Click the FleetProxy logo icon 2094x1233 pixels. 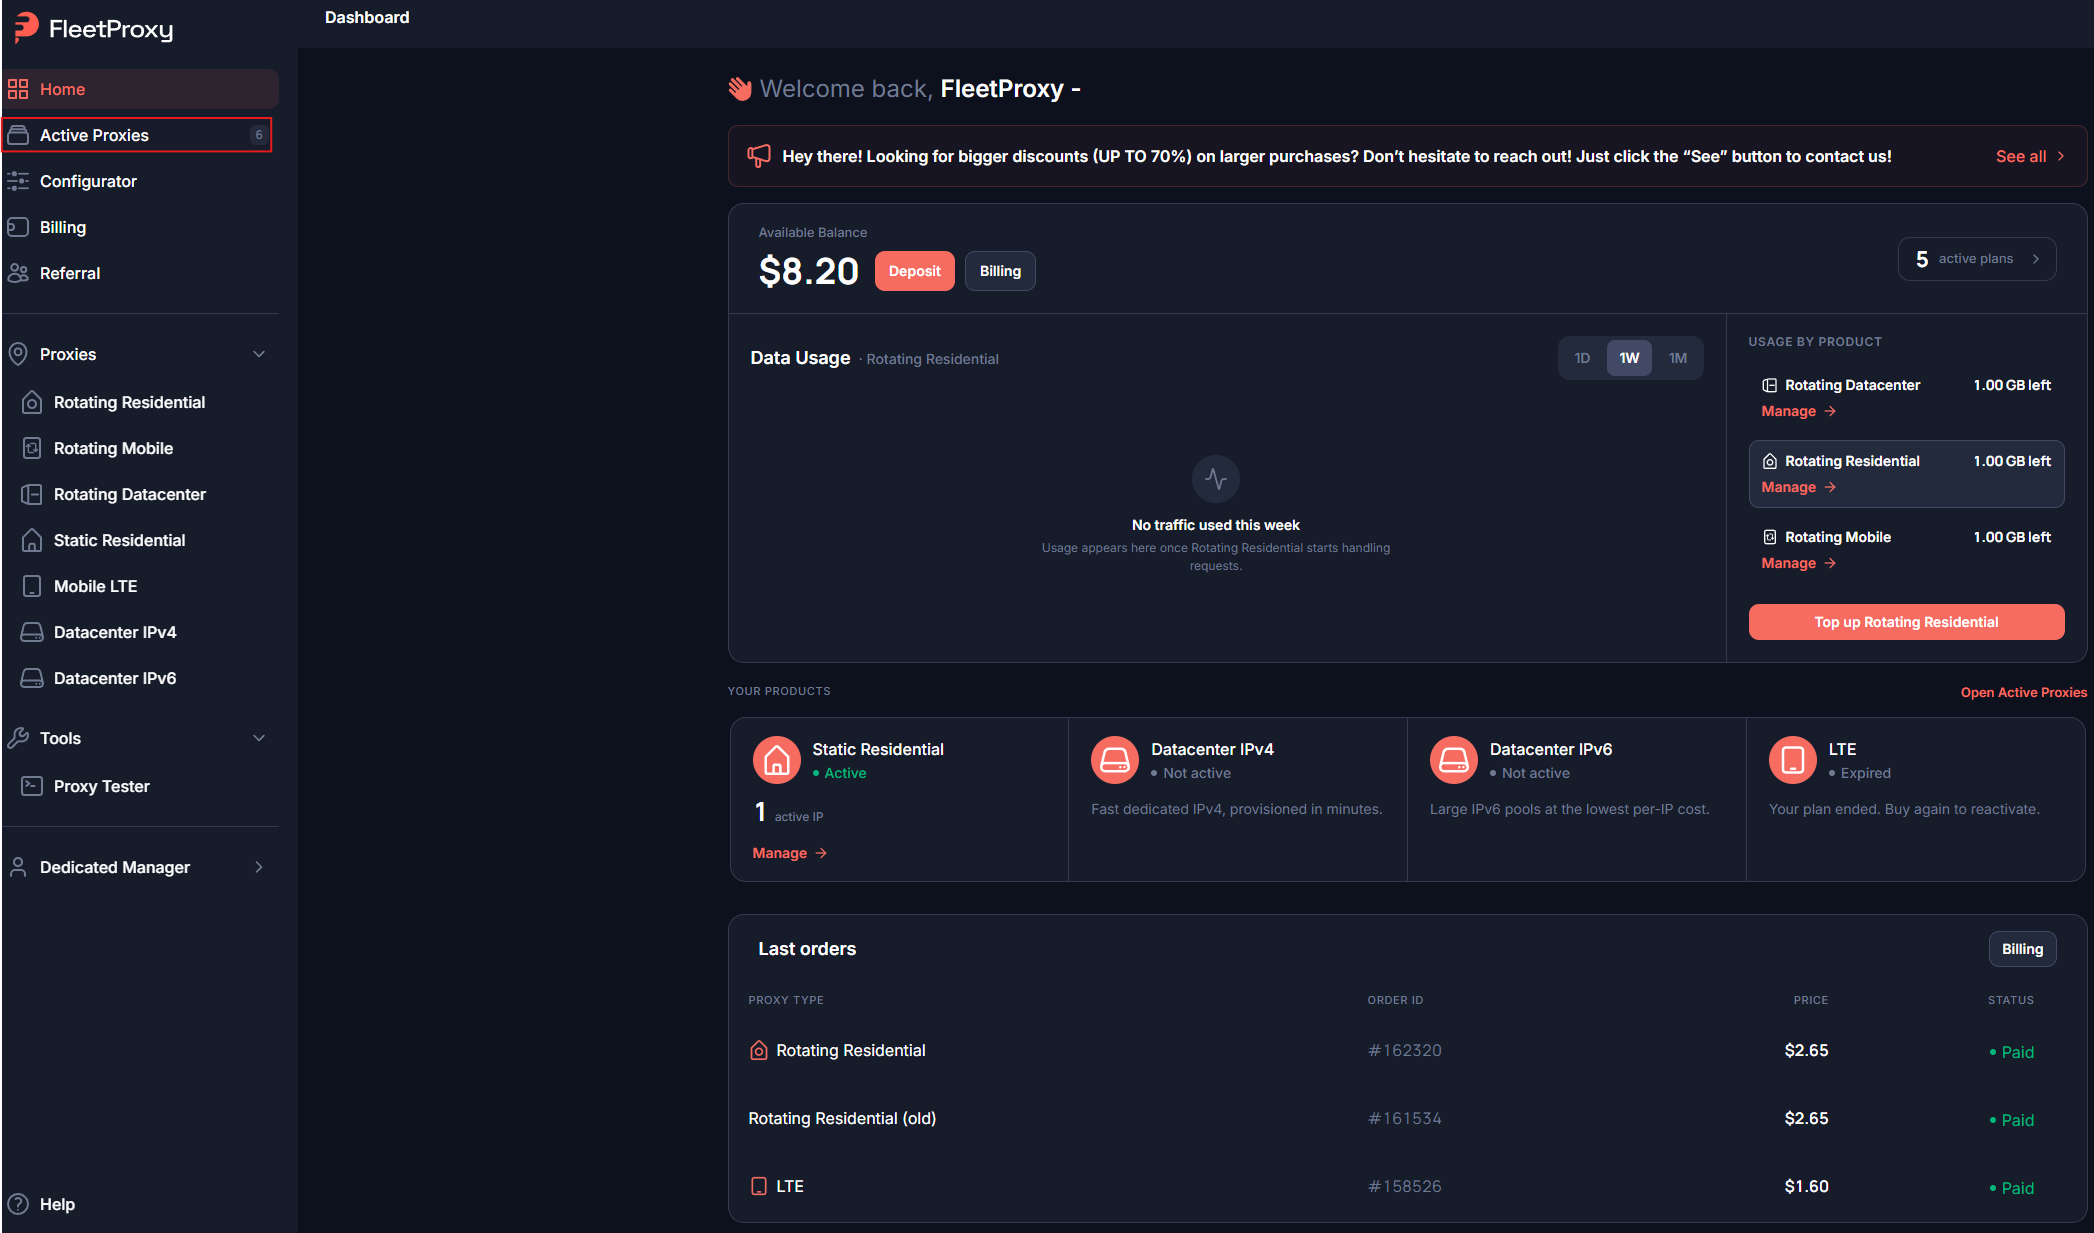pyautogui.click(x=26, y=28)
